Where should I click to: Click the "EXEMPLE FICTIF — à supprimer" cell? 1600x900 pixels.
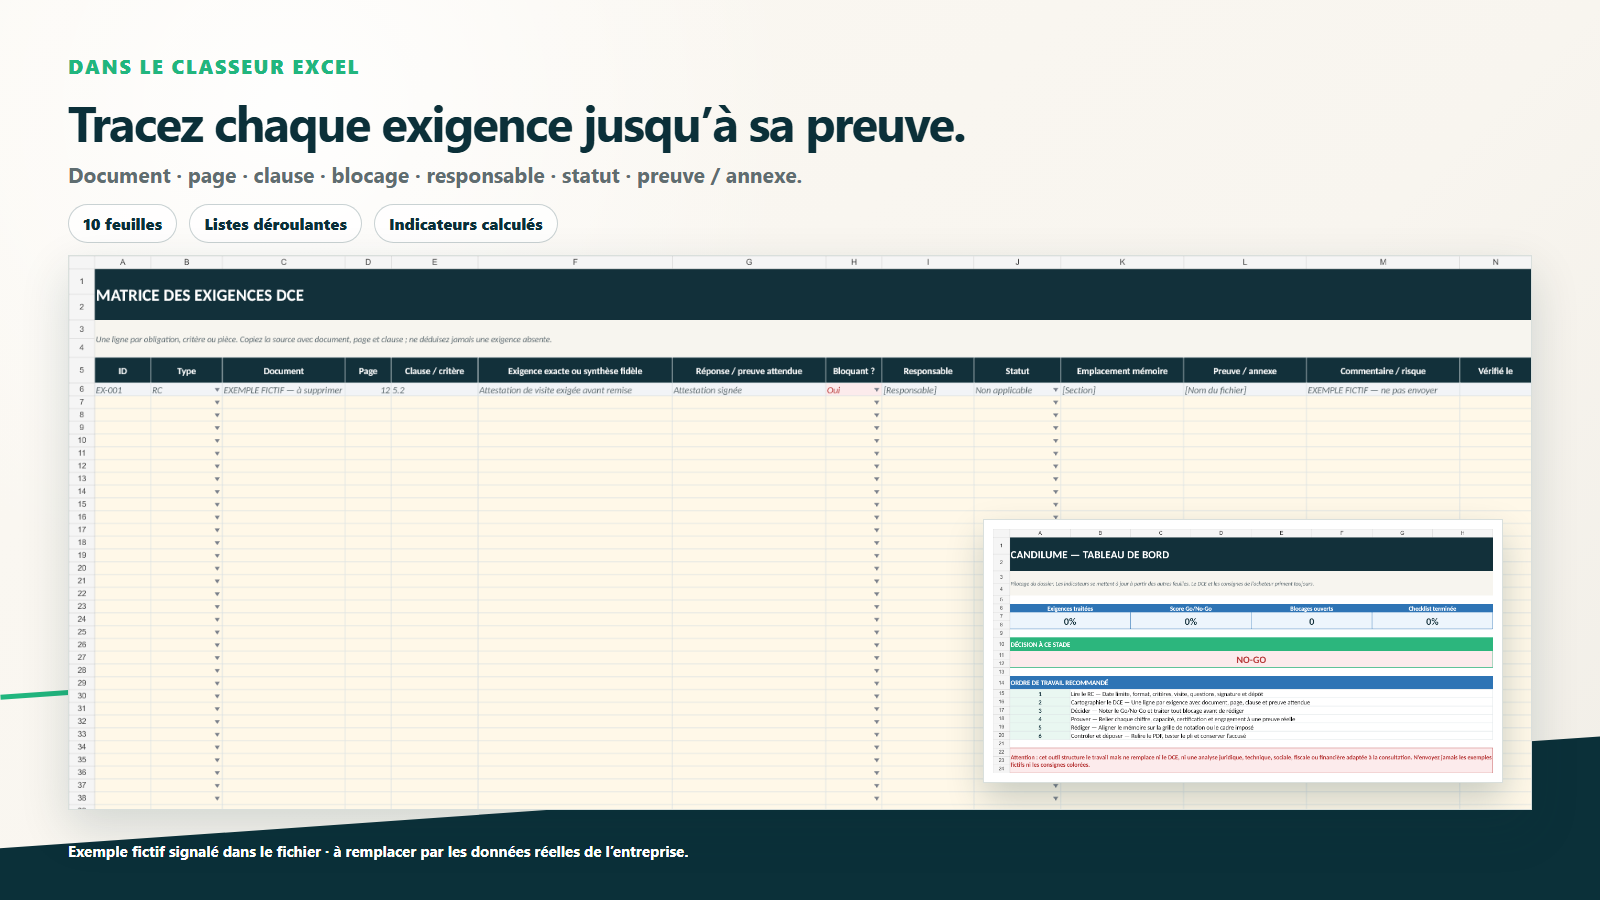284,390
